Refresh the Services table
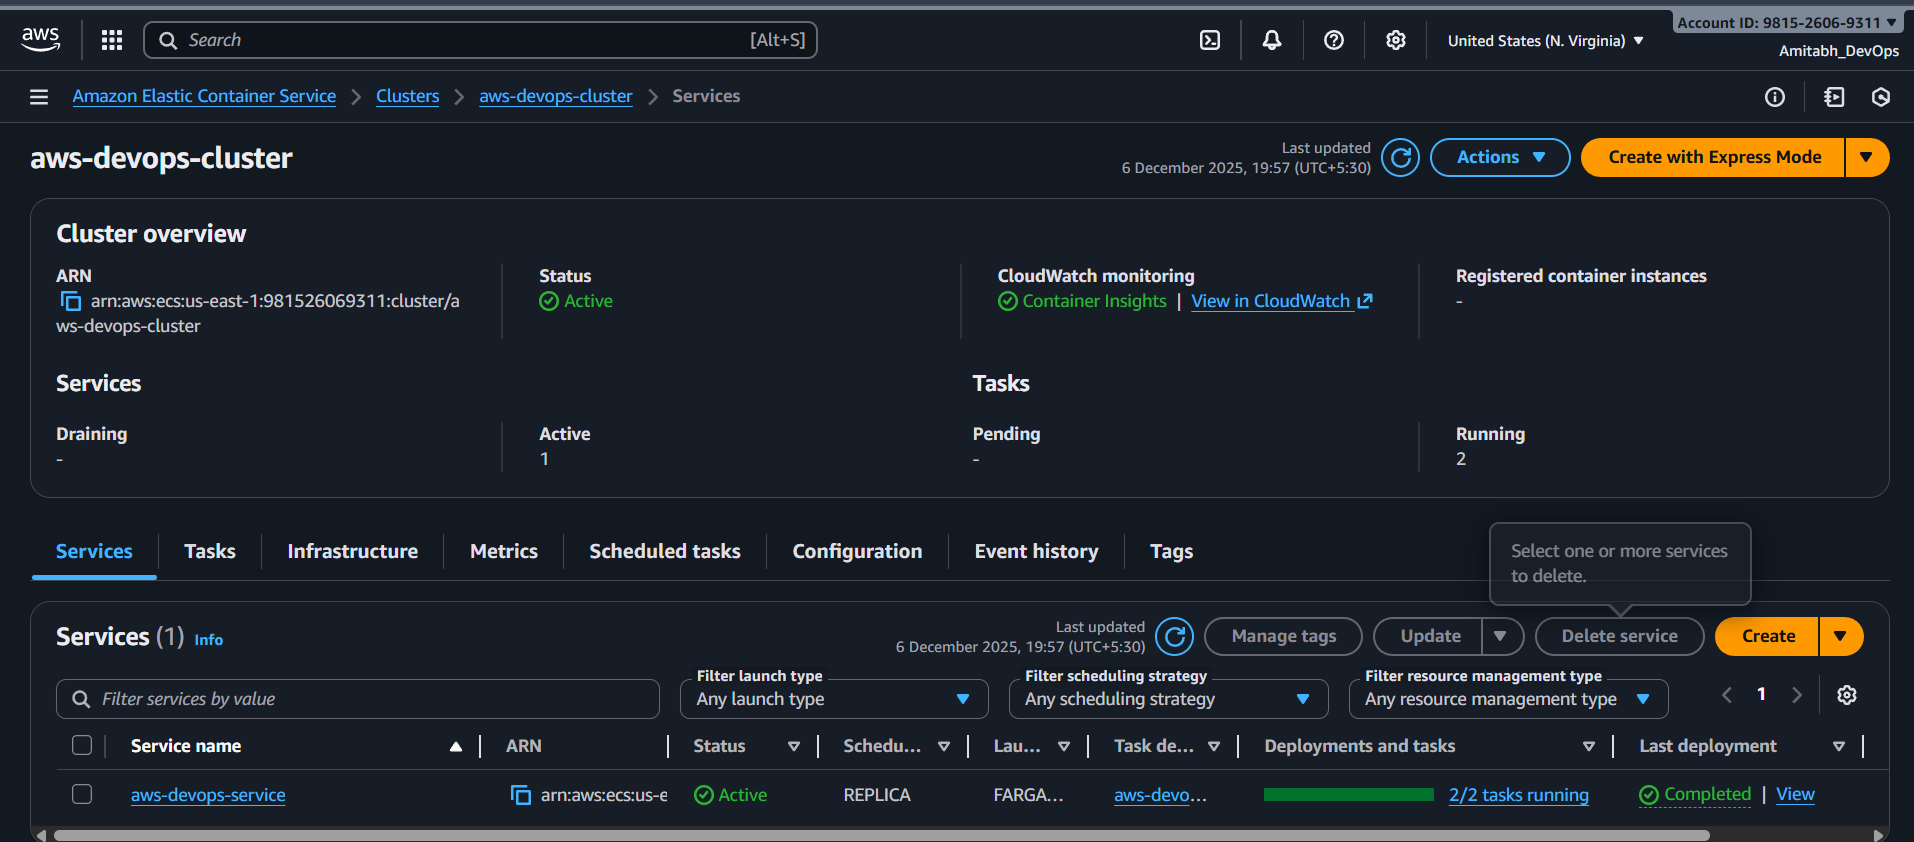The width and height of the screenshot is (1914, 842). [x=1174, y=636]
